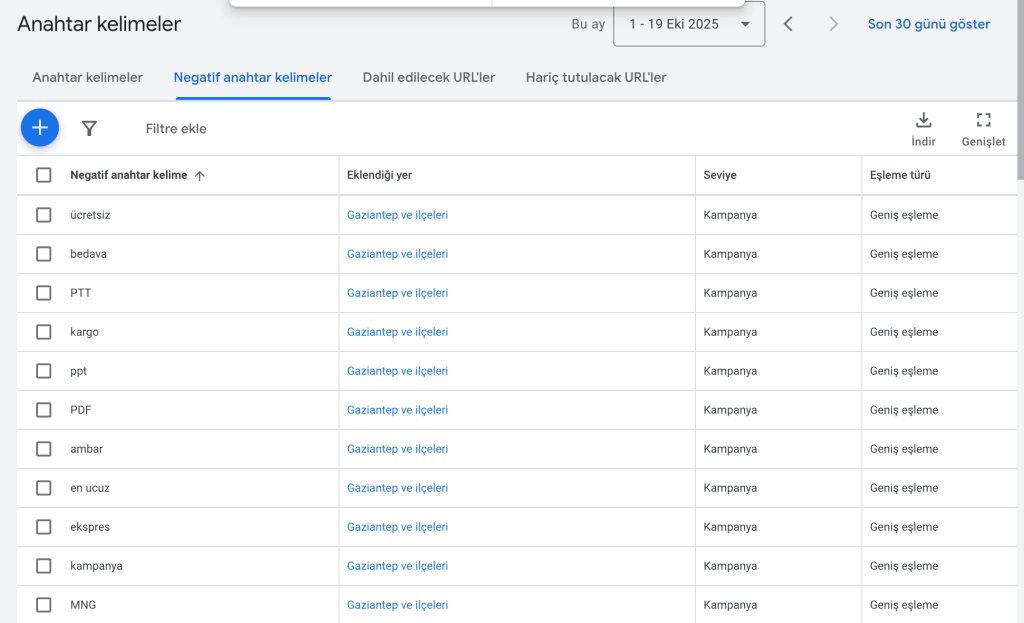Click Son 30 günü göster link
The height and width of the screenshot is (623, 1024).
coord(929,24)
